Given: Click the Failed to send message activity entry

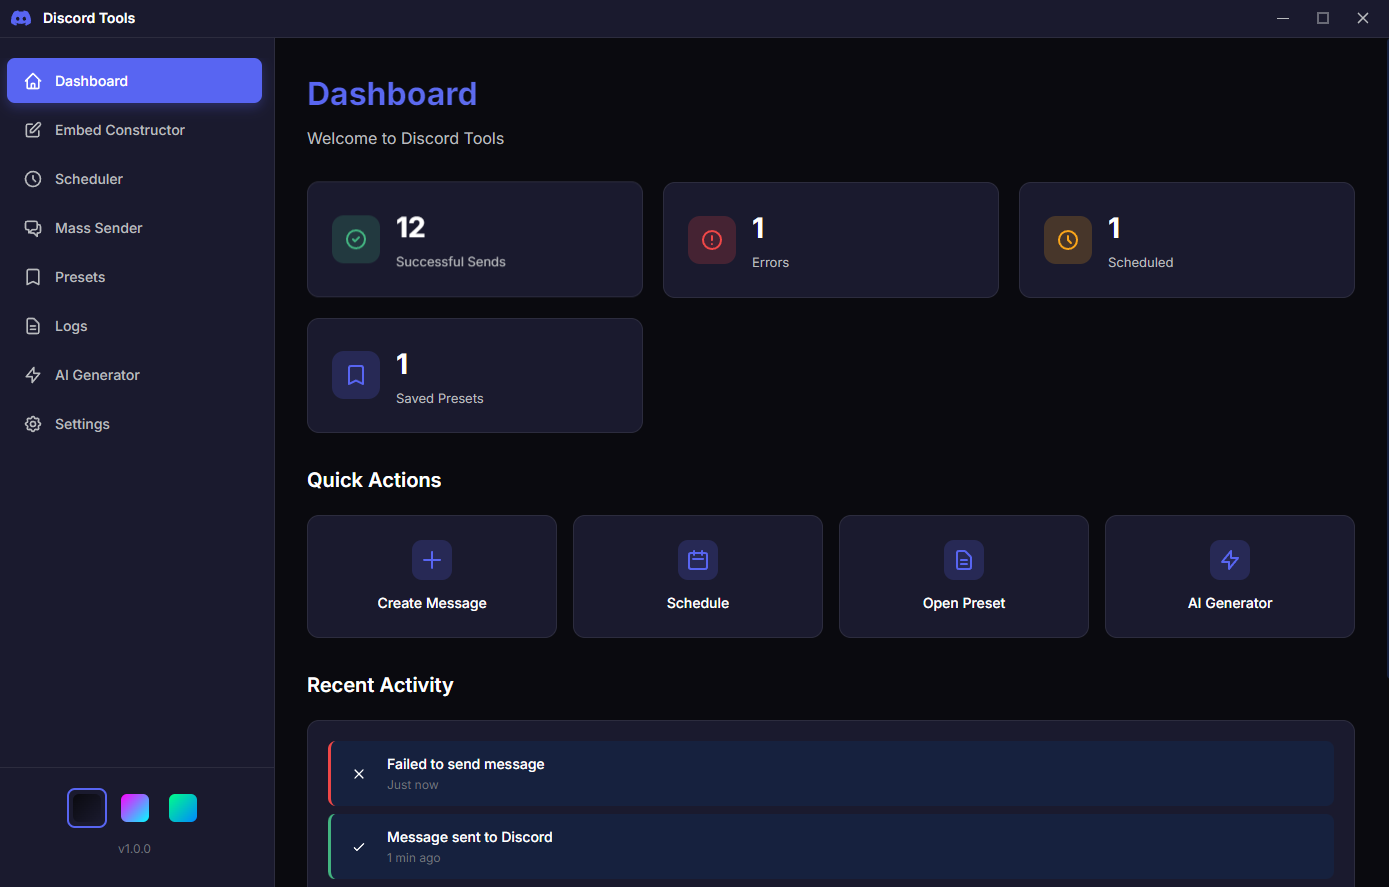Looking at the screenshot, I should (x=830, y=773).
